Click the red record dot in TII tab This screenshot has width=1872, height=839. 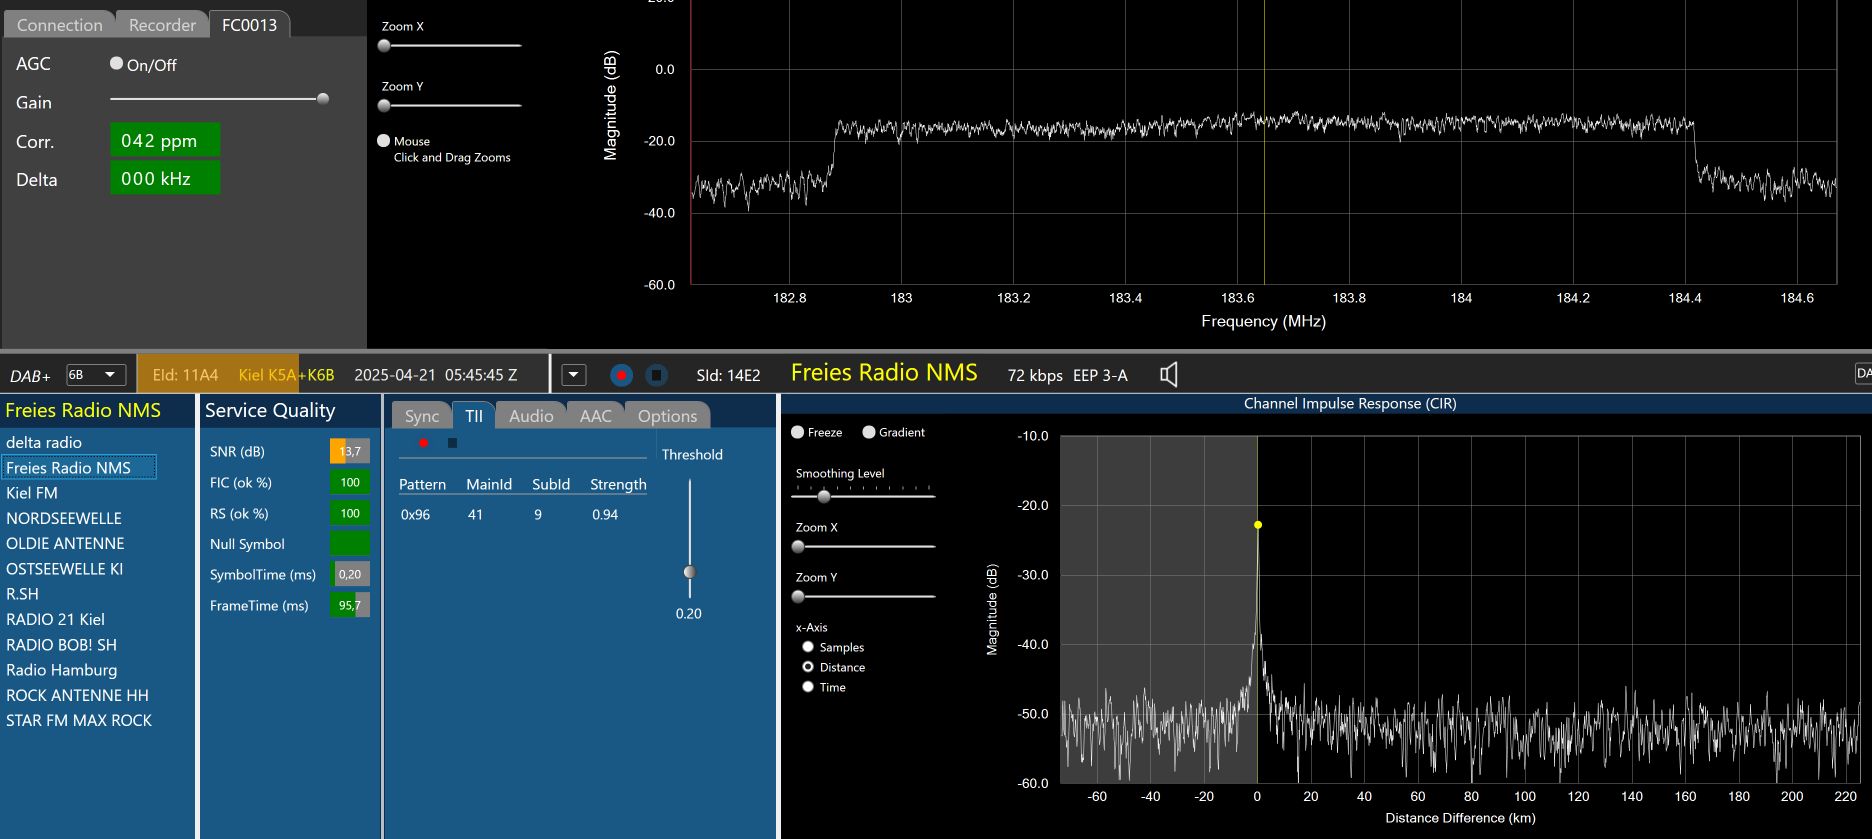tap(424, 443)
